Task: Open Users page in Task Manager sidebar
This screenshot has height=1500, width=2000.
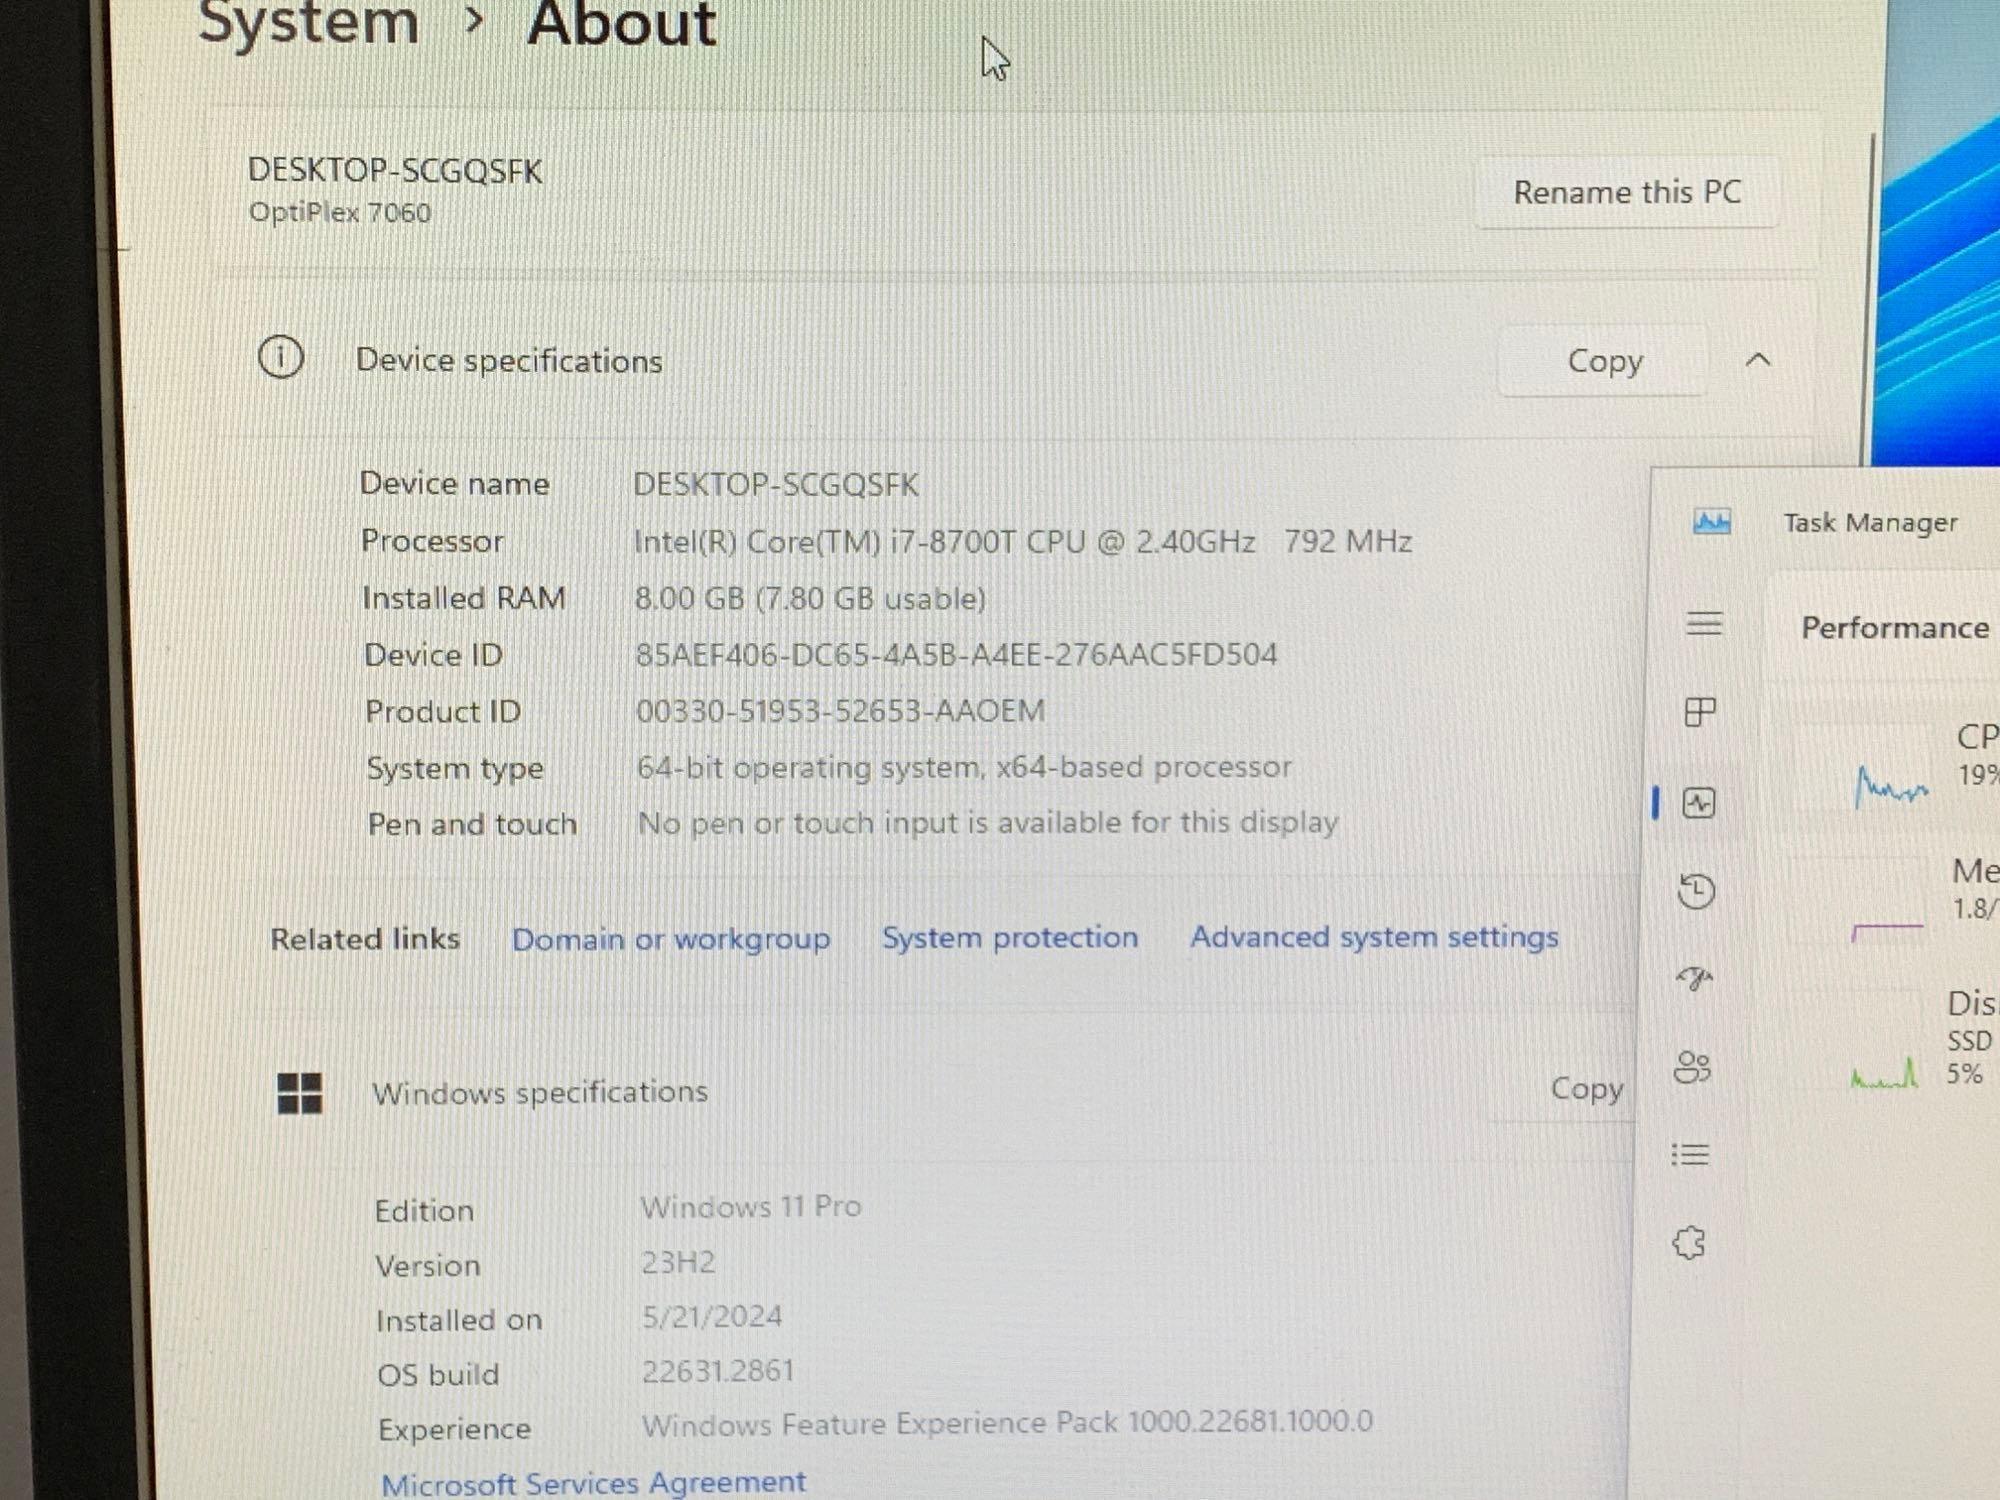Action: point(1692,1067)
